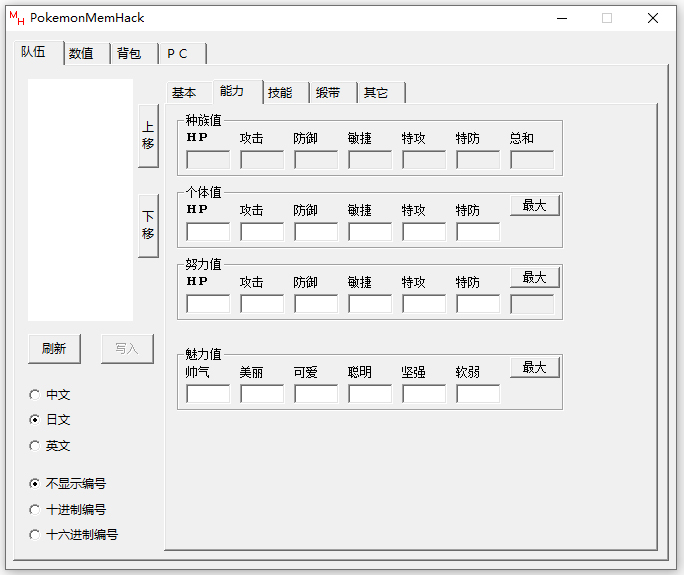This screenshot has width=684, height=575.
Task: Click the 种族值 敏捷 field
Action: 370,160
